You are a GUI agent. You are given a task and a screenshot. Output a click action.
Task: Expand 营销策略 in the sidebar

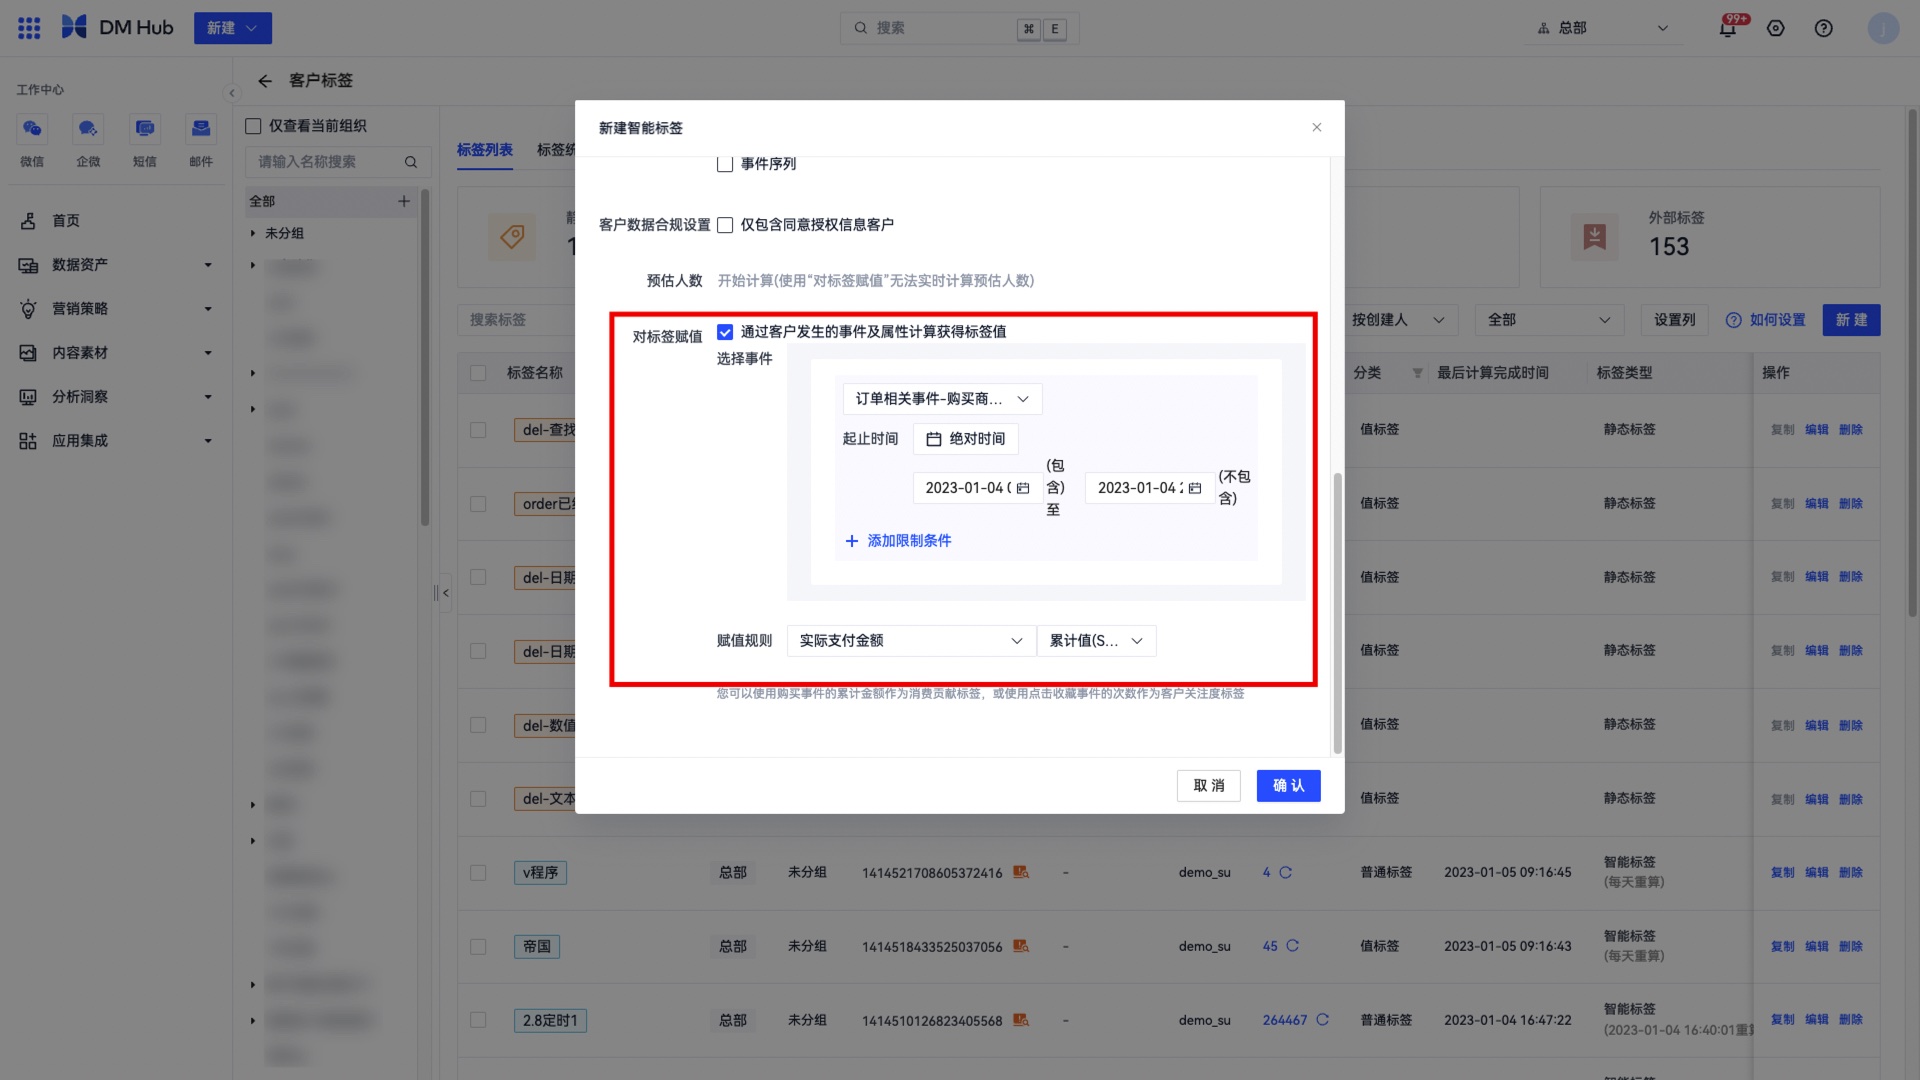click(x=116, y=309)
